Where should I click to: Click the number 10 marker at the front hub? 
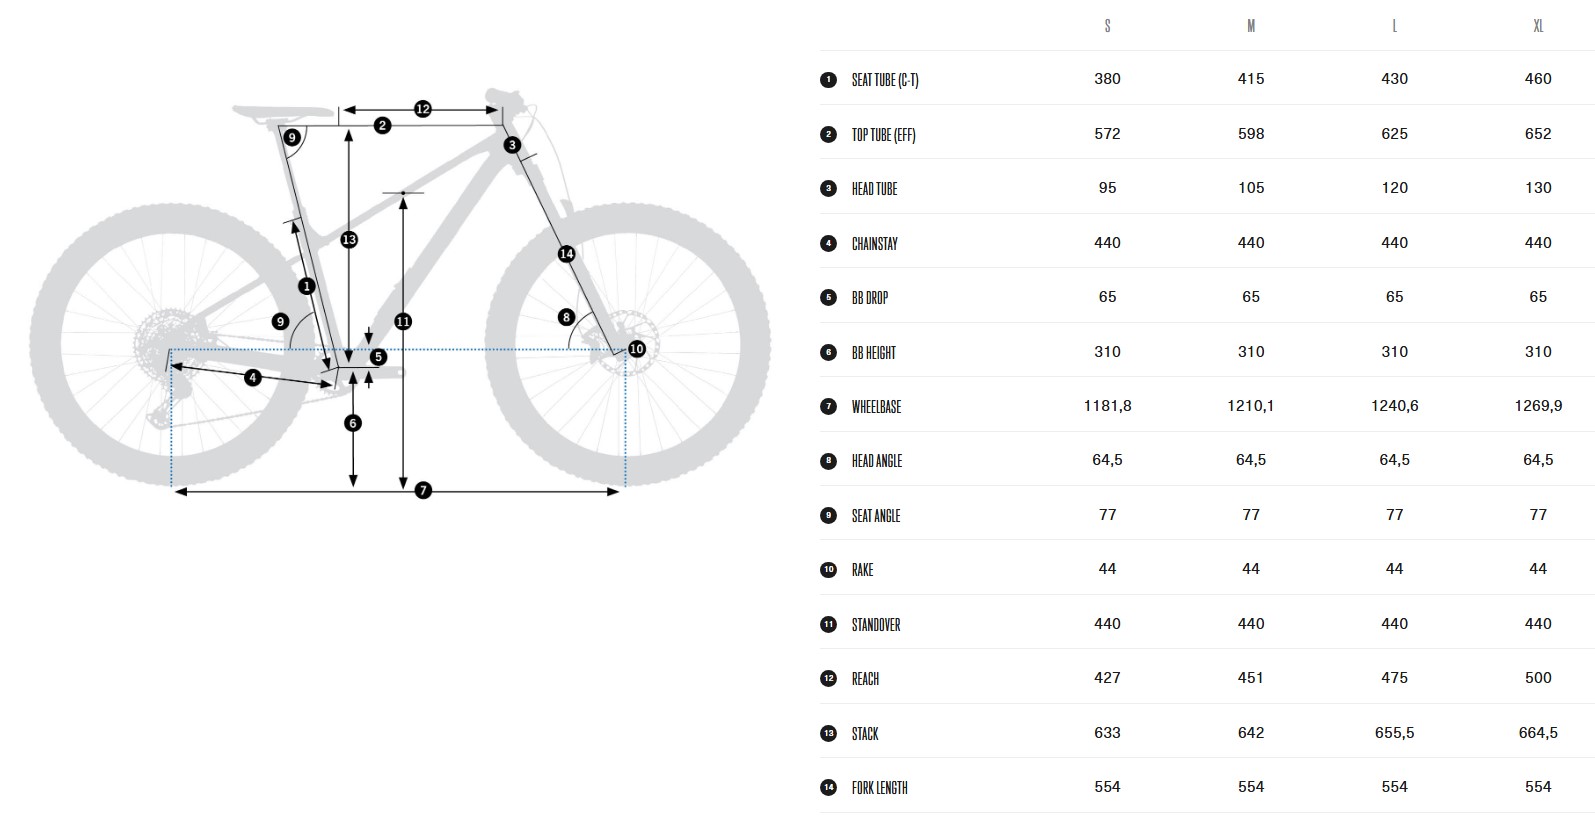pyautogui.click(x=637, y=349)
